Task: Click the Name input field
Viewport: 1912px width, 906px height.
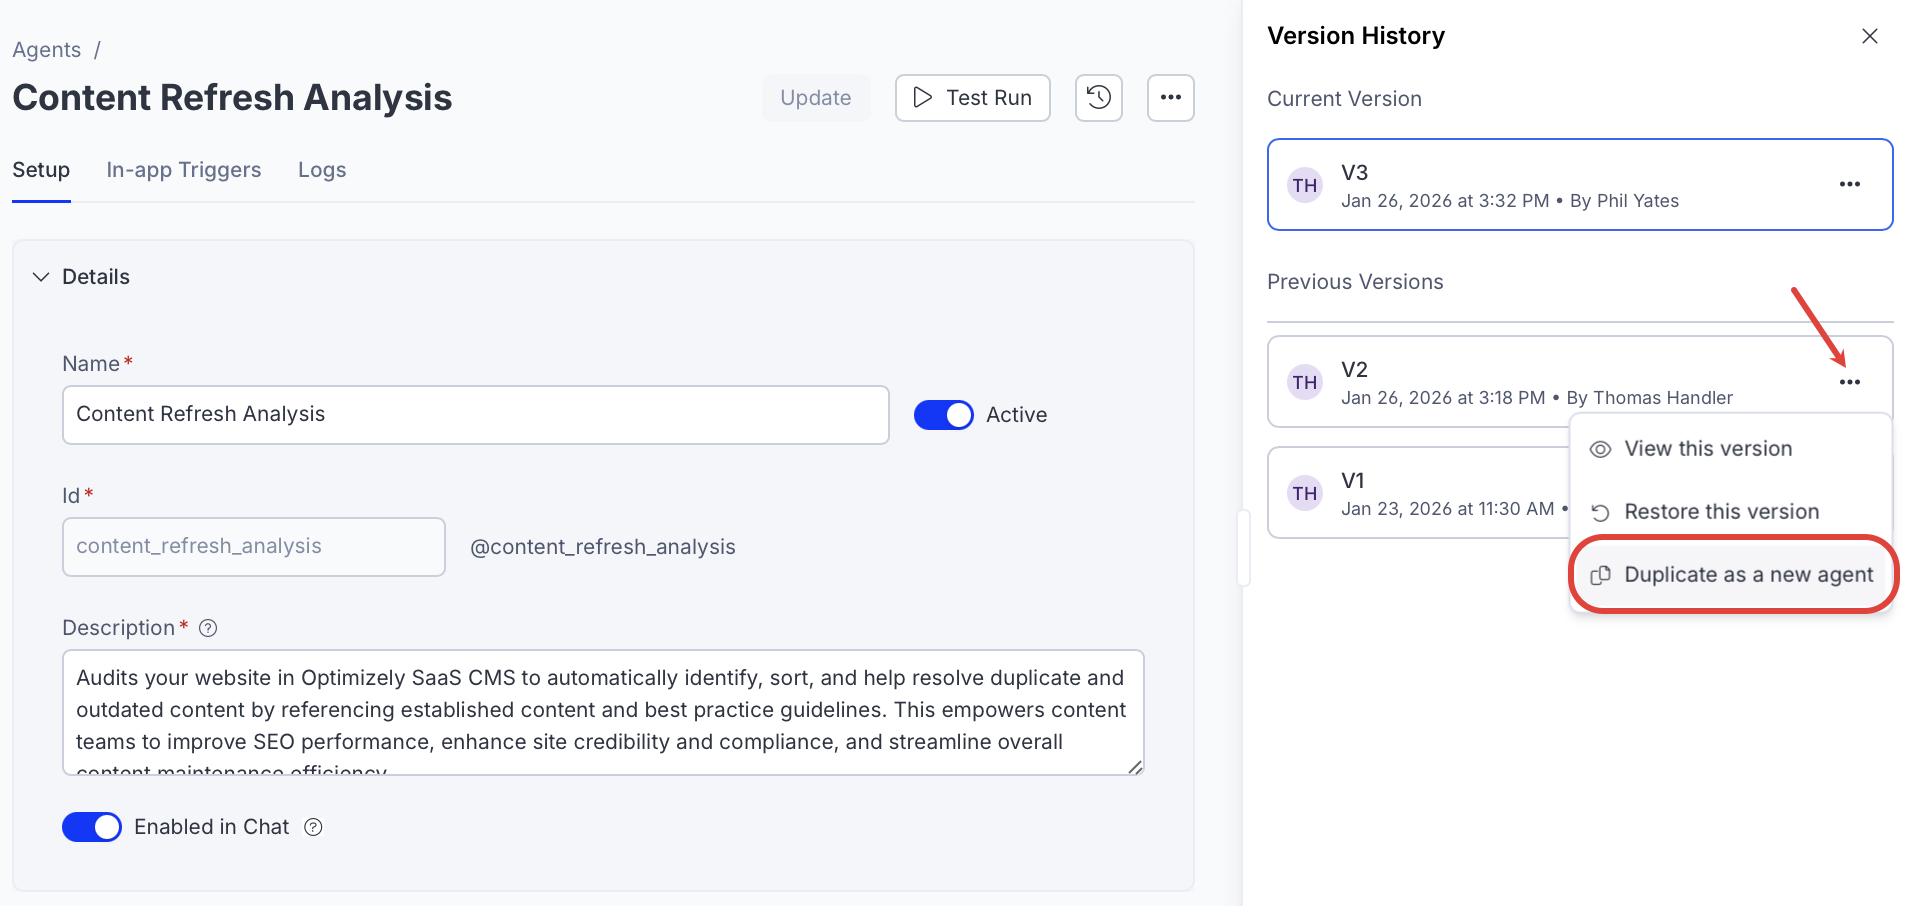Action: 475,415
